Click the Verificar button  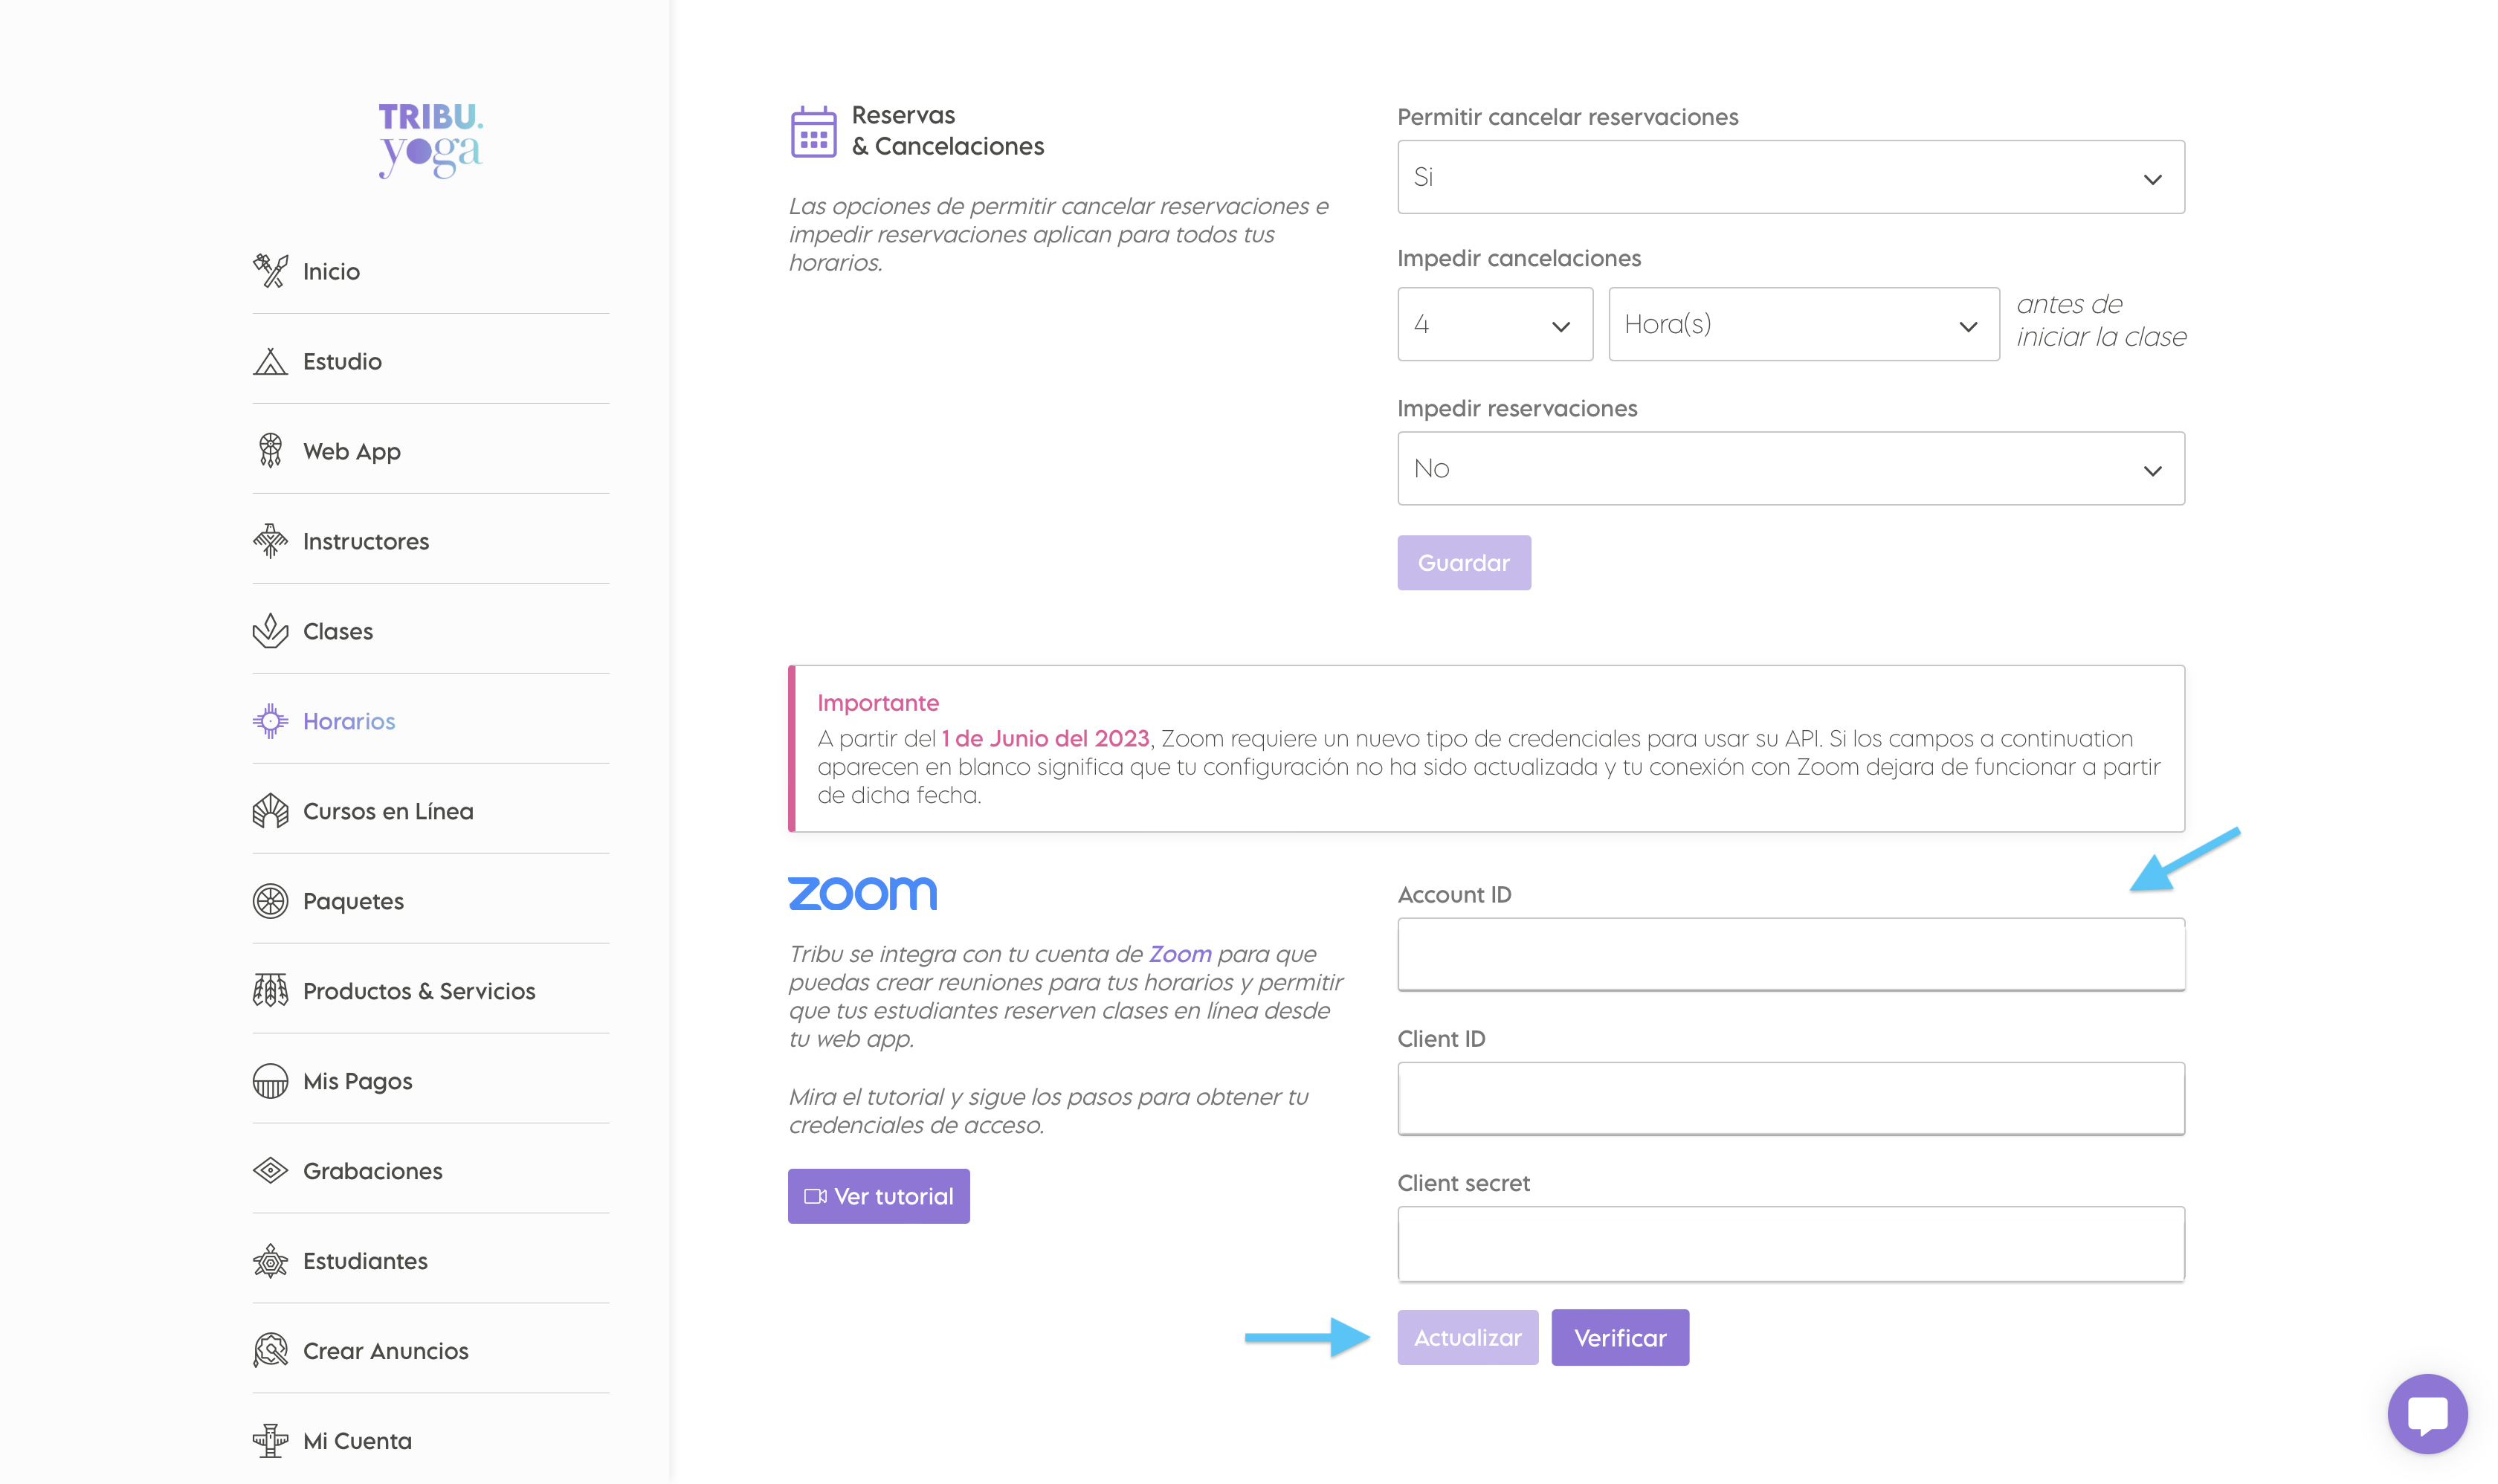pyautogui.click(x=1619, y=1337)
